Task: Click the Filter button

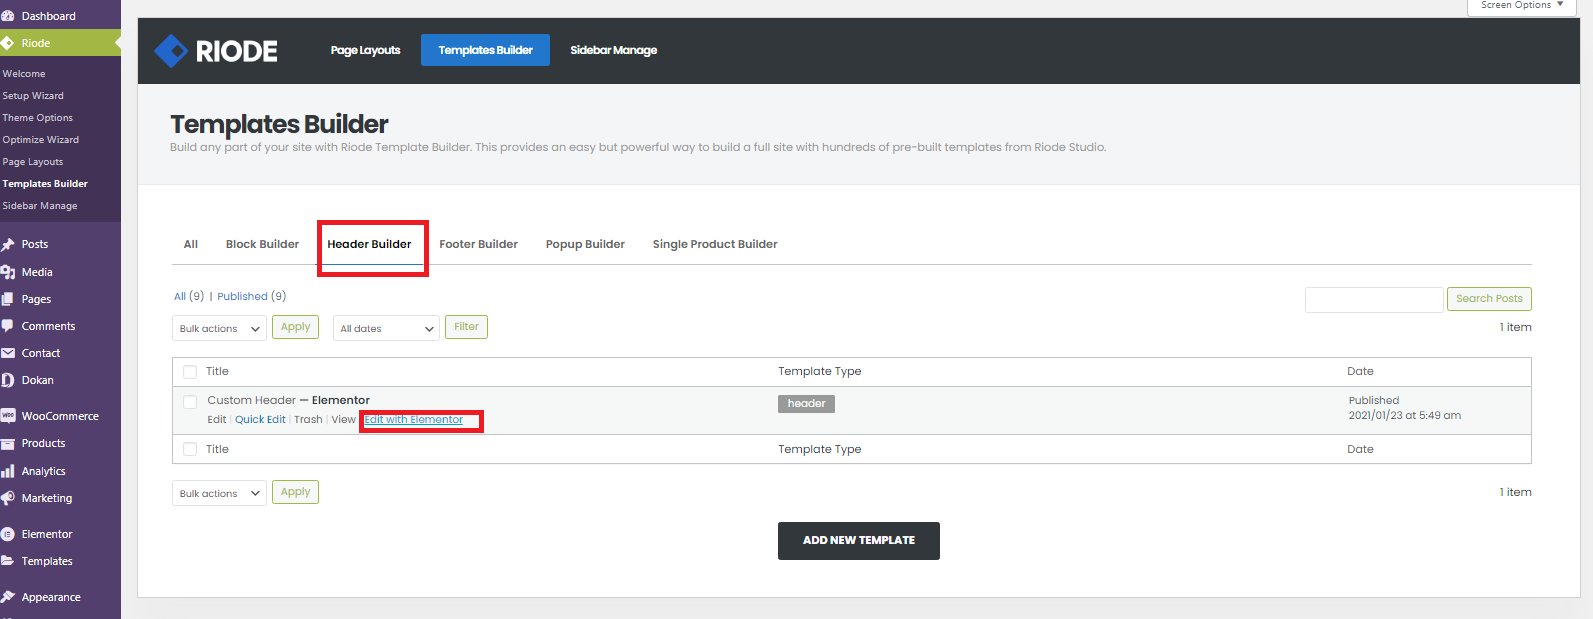Action: click(466, 327)
